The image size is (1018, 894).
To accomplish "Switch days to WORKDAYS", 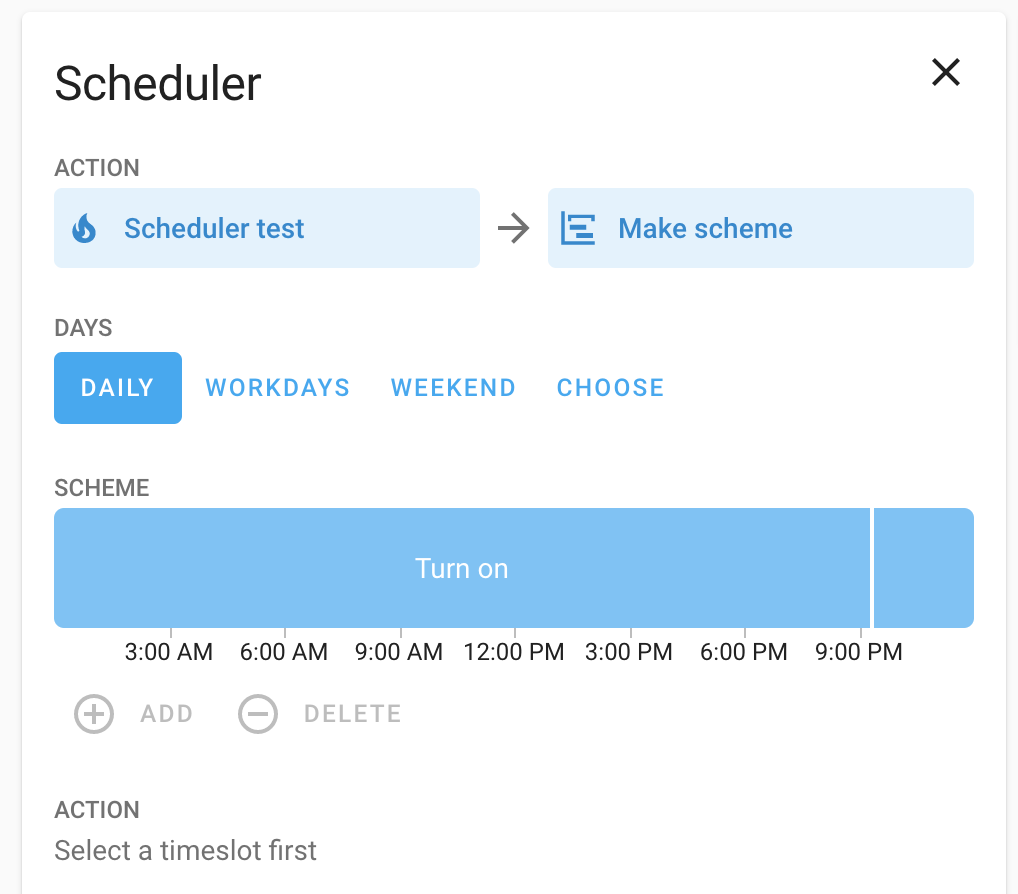I will [x=277, y=388].
